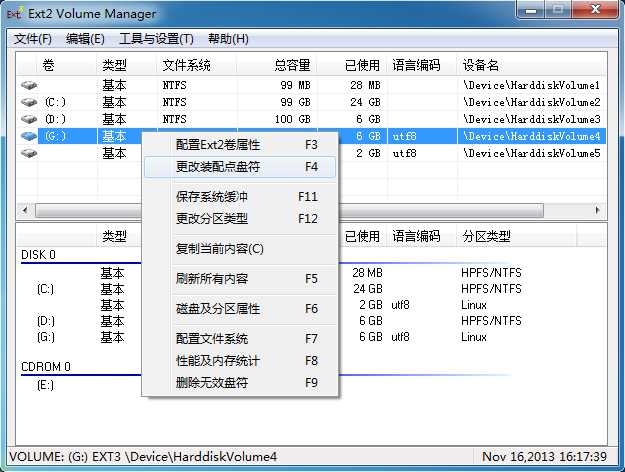The height and width of the screenshot is (472, 625).
Task: Sort by the 卷 column header
Action: point(67,65)
